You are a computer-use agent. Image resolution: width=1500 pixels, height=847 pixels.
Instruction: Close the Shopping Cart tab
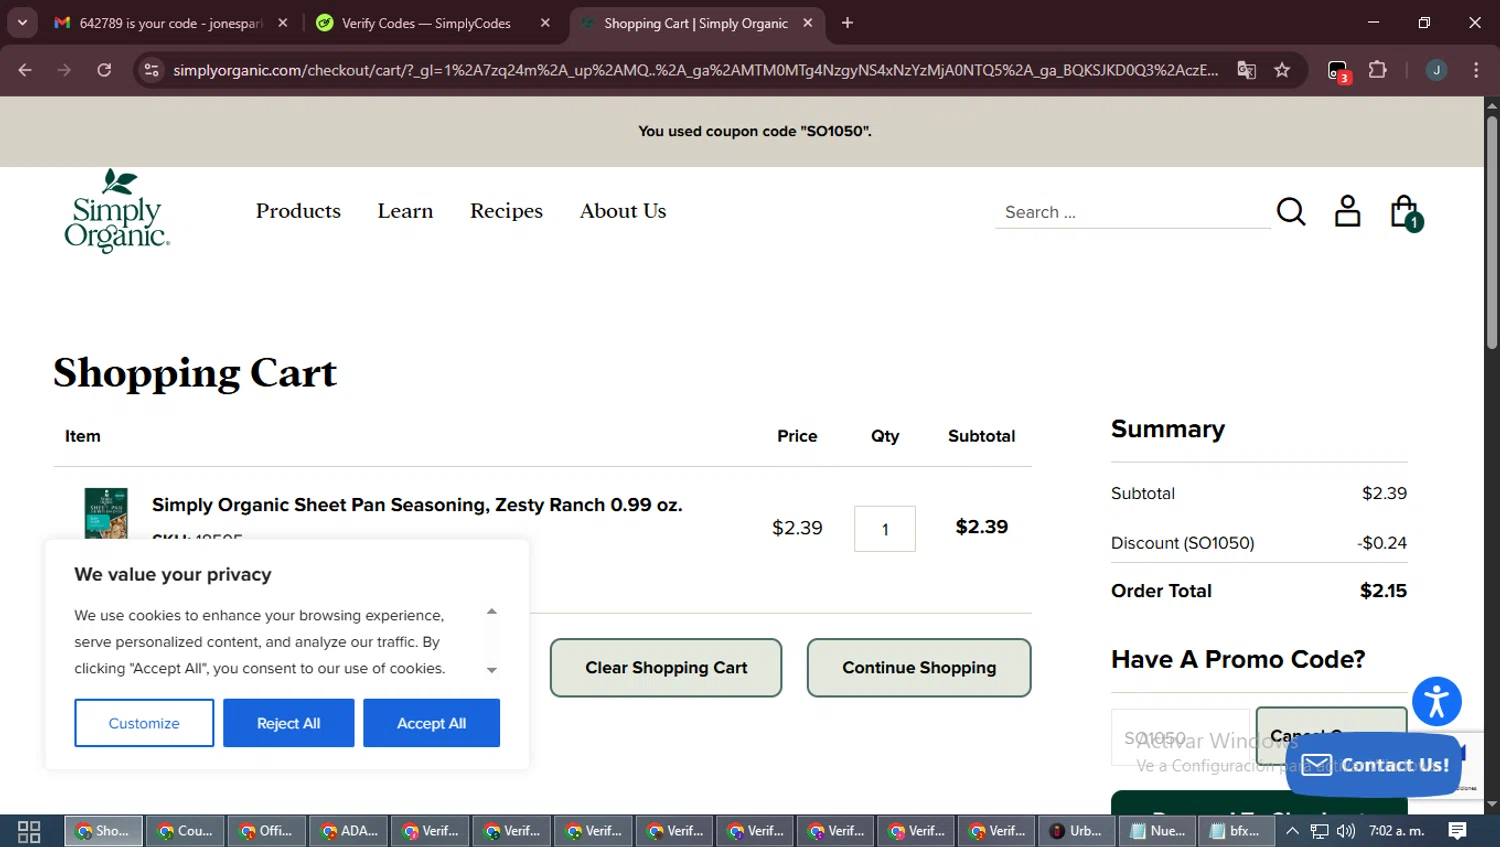[808, 23]
